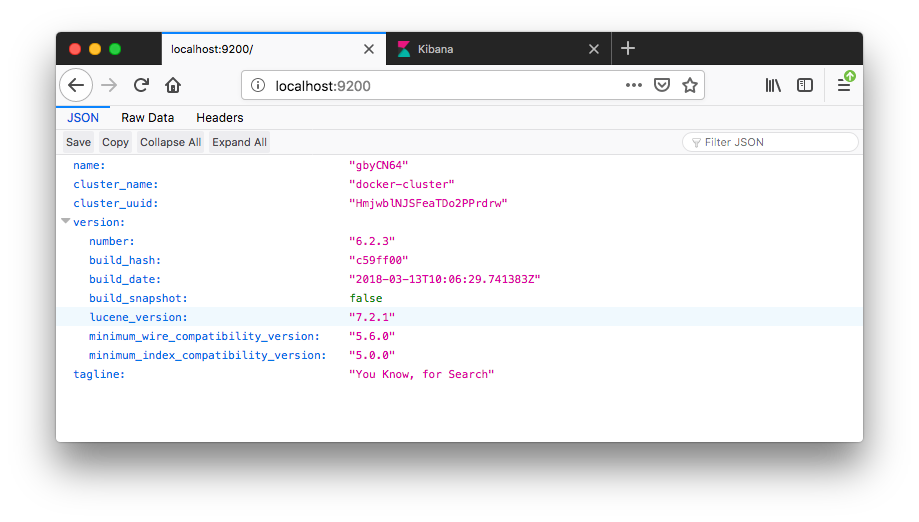This screenshot has height=522, width=919.
Task: Collapse the version node triangle
Action: (x=66, y=221)
